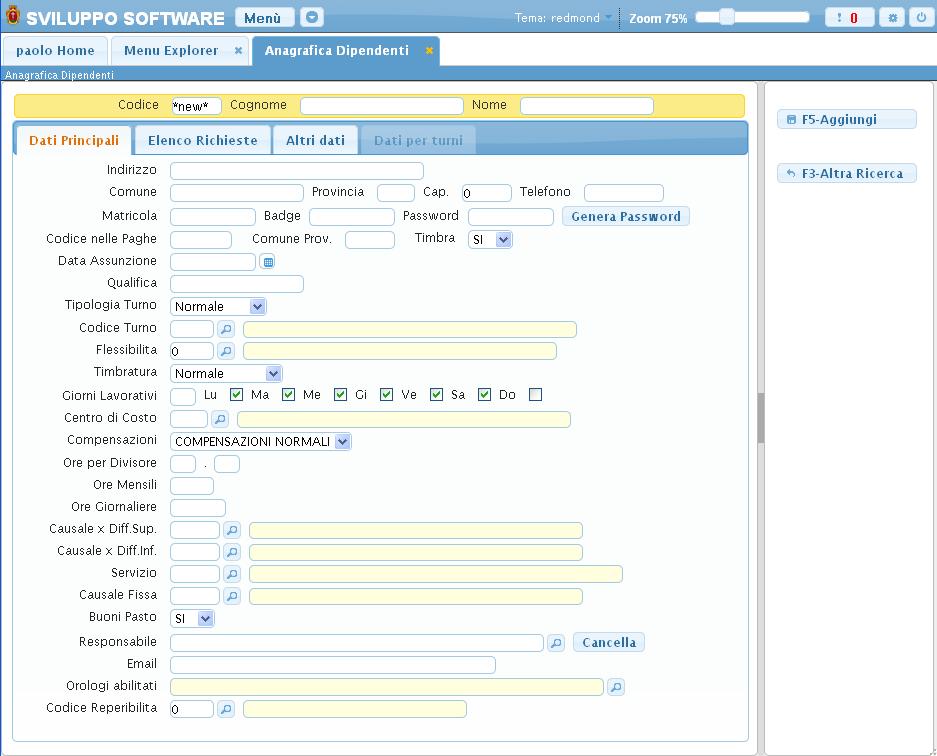Click the magnifier icon next to Responsabile
Viewport: 937px width, 756px height.
[556, 643]
